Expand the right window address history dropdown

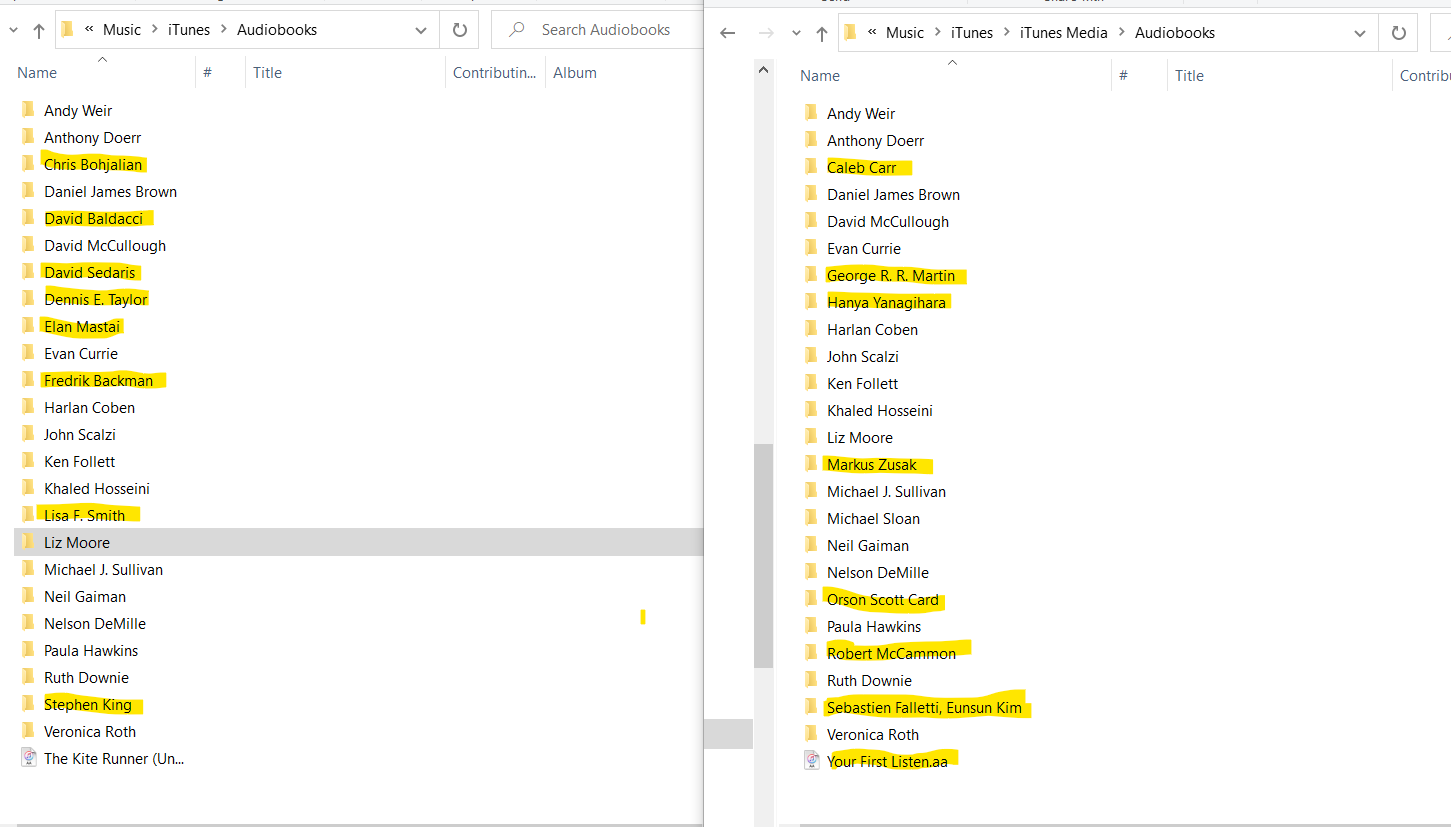(x=1360, y=33)
